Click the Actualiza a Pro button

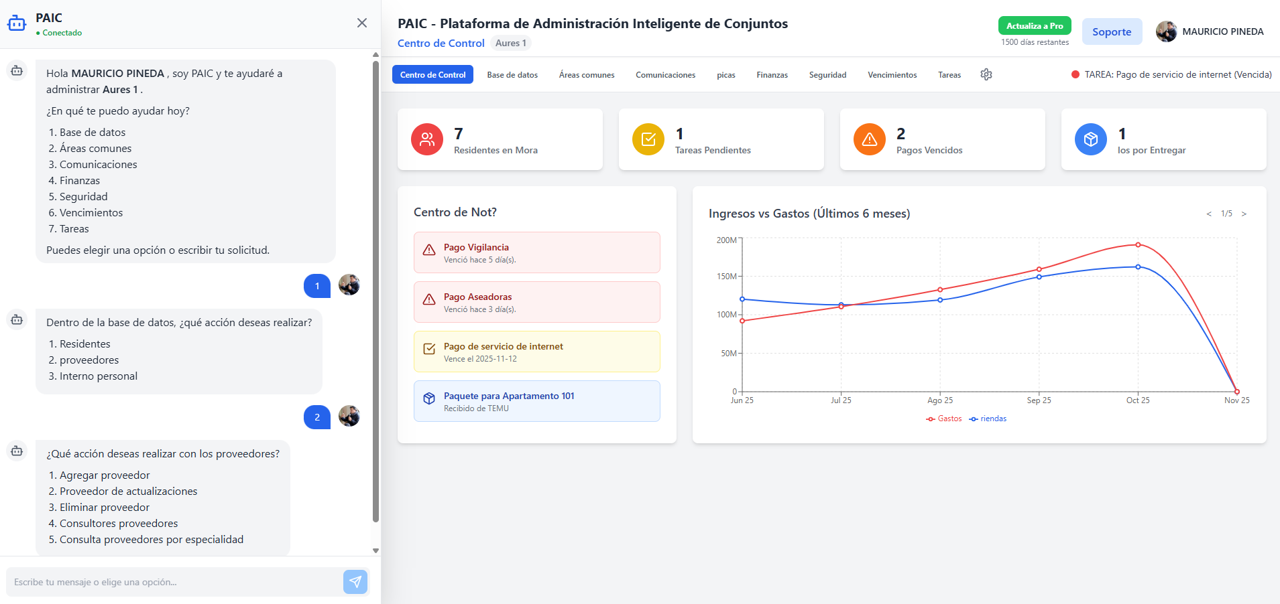point(1034,26)
